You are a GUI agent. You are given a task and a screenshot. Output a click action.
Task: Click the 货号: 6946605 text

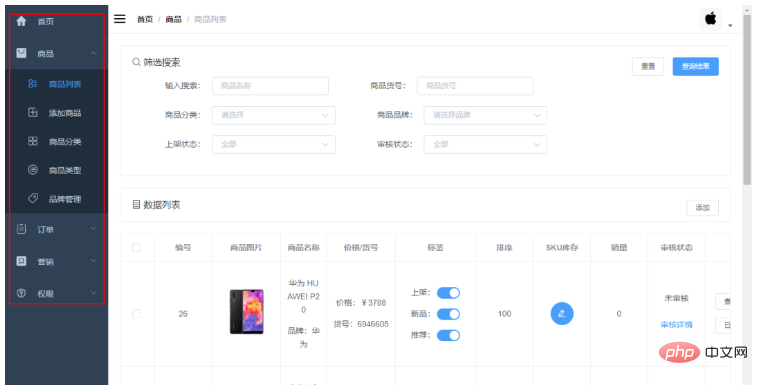[x=361, y=324]
